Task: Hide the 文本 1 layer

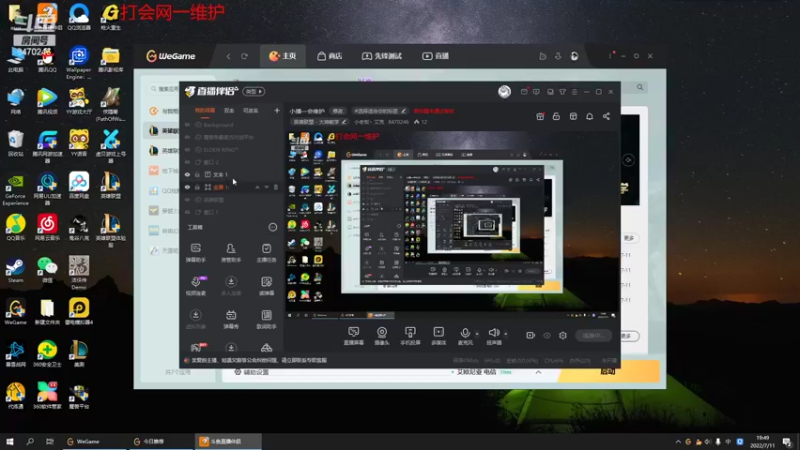Action: pos(187,174)
